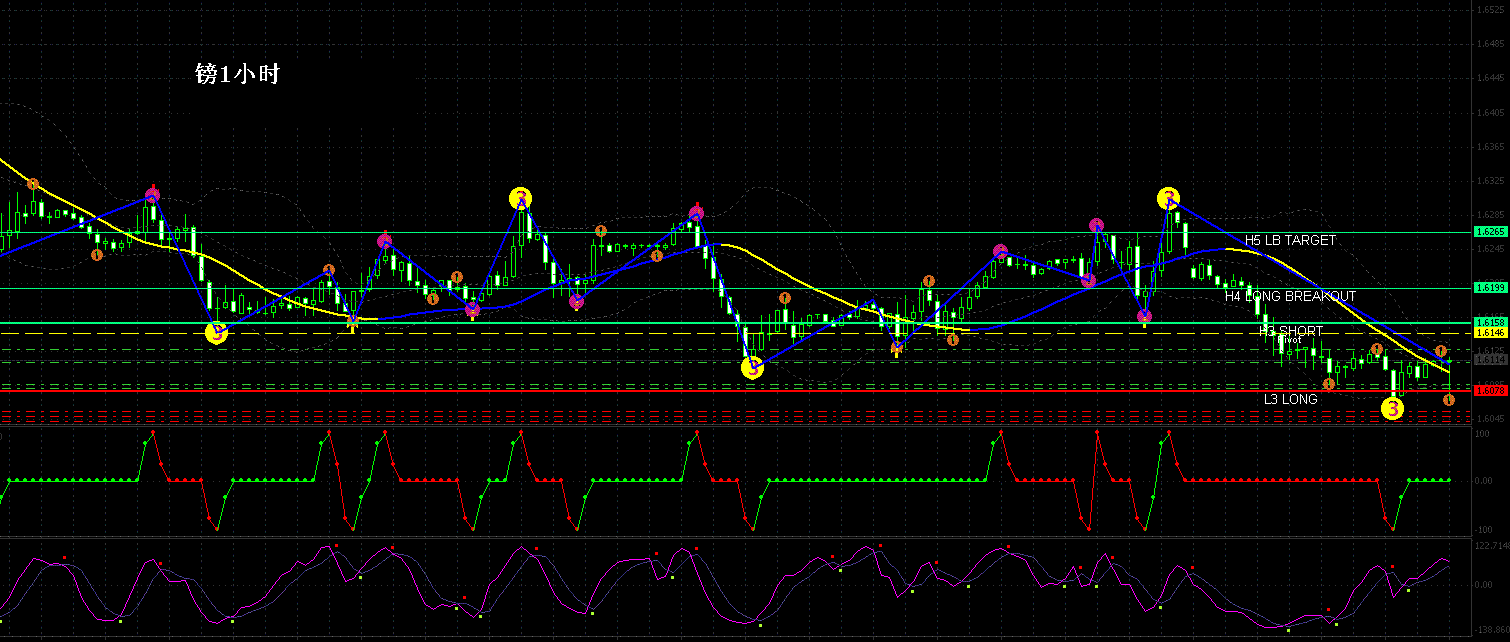Click the 1.6445 price axis value

1490,78
